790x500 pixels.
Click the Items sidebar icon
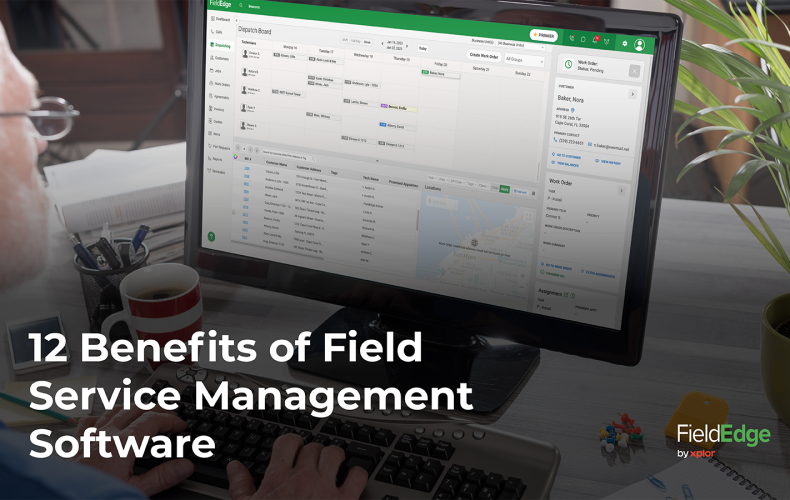tap(210, 133)
